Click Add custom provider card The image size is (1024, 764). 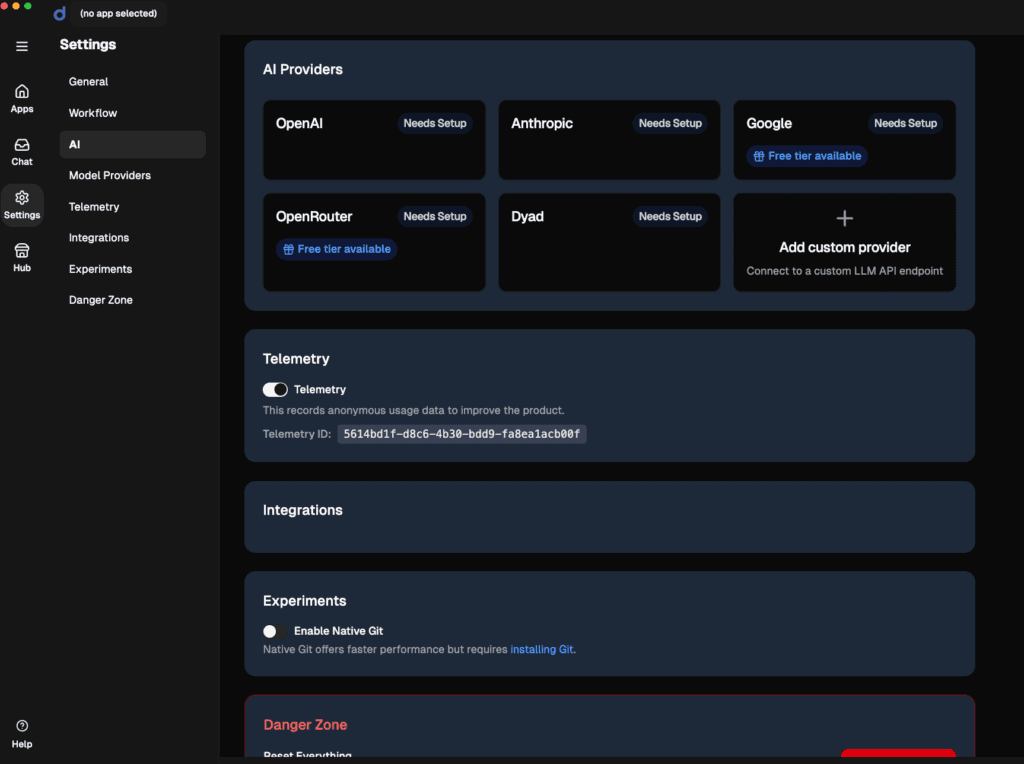coord(844,242)
